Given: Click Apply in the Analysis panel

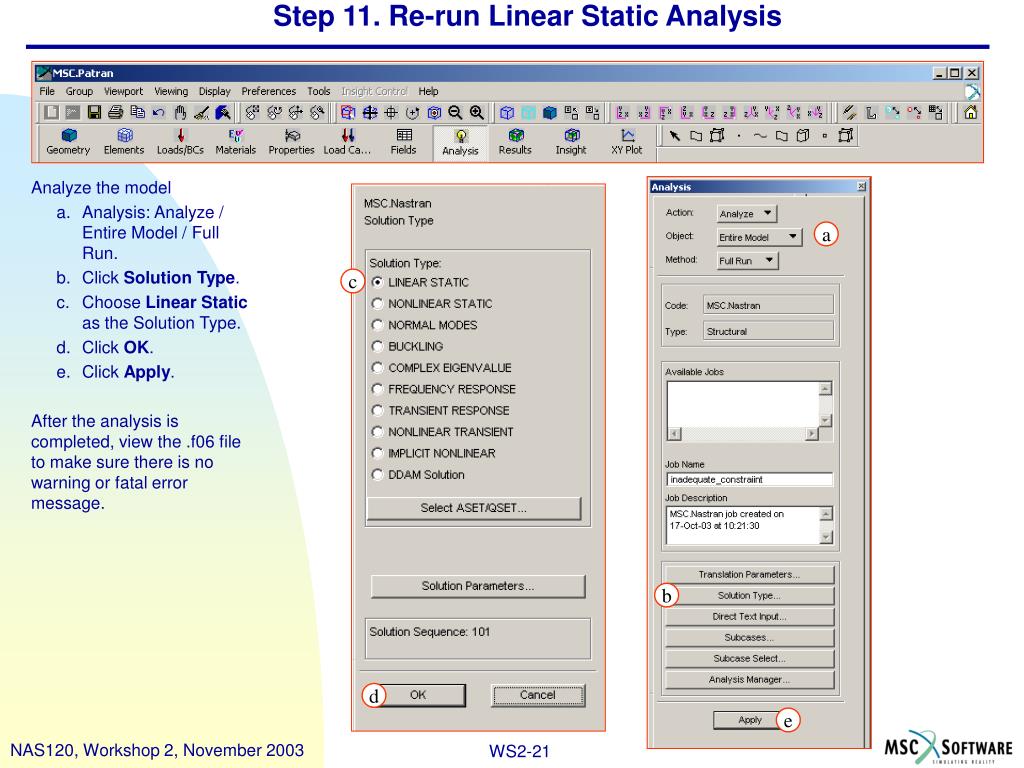Looking at the screenshot, I should point(750,720).
